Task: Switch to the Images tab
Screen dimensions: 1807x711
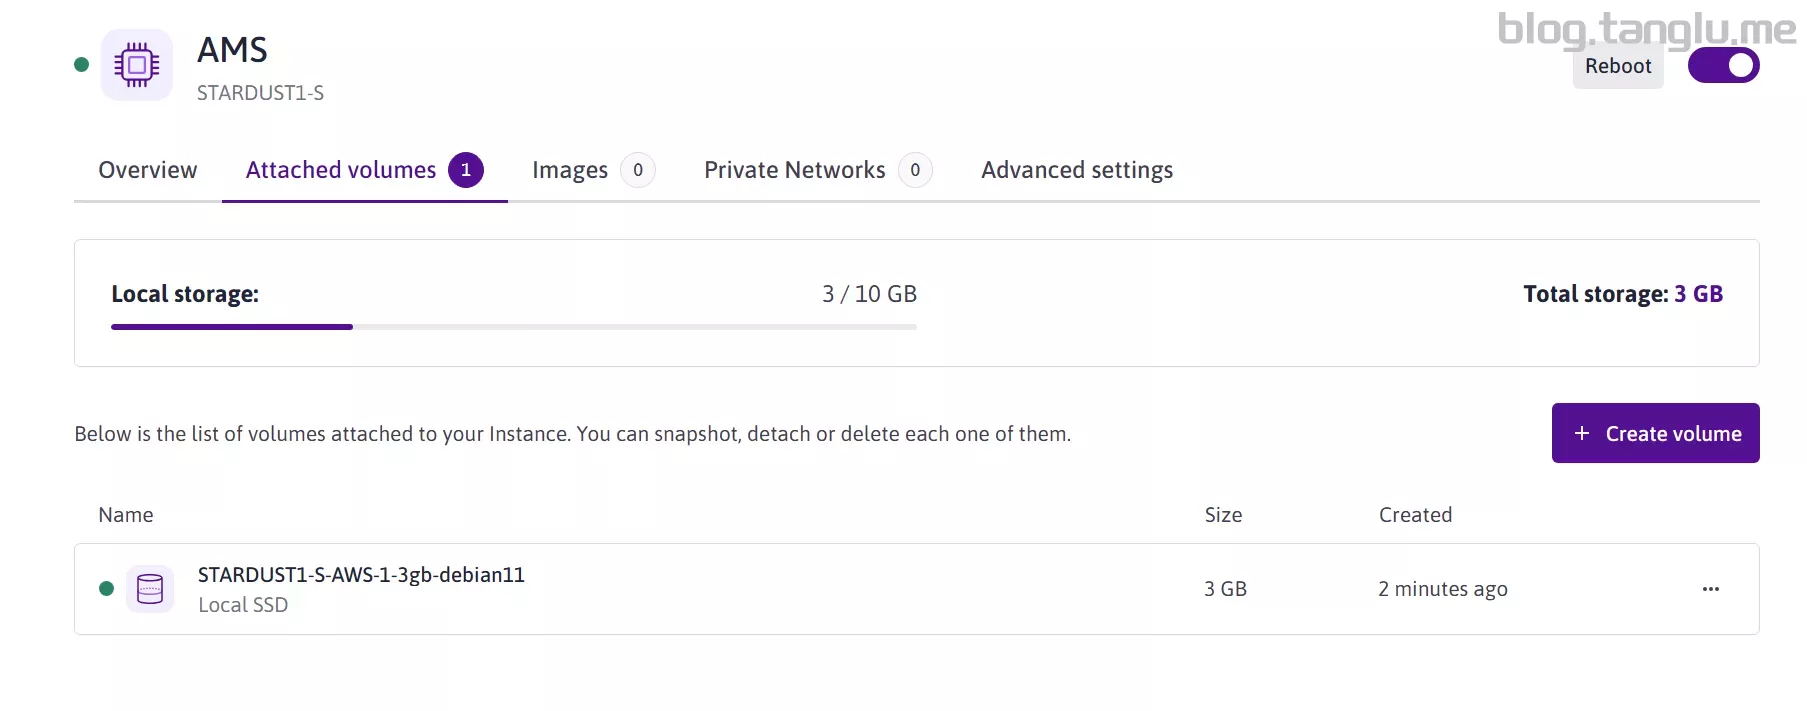Action: tap(569, 170)
